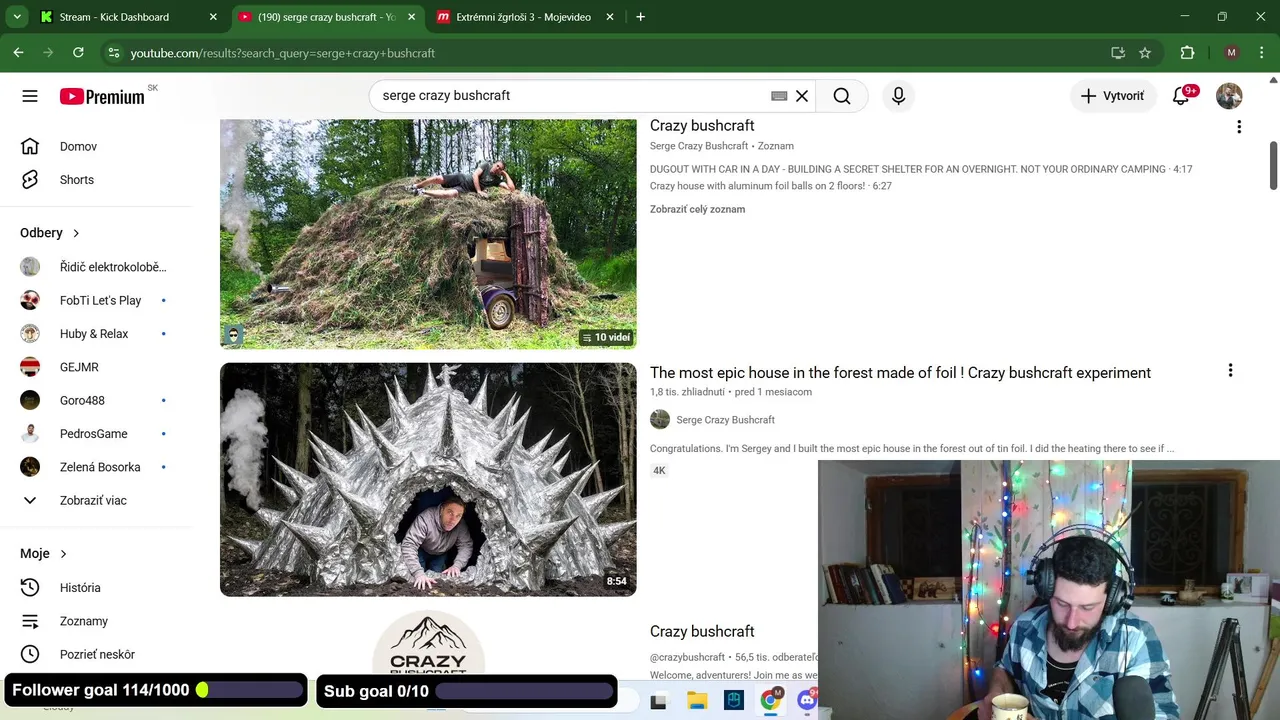Open Crazy bushcraft channel result title
This screenshot has height=720, width=1280.
[702, 632]
